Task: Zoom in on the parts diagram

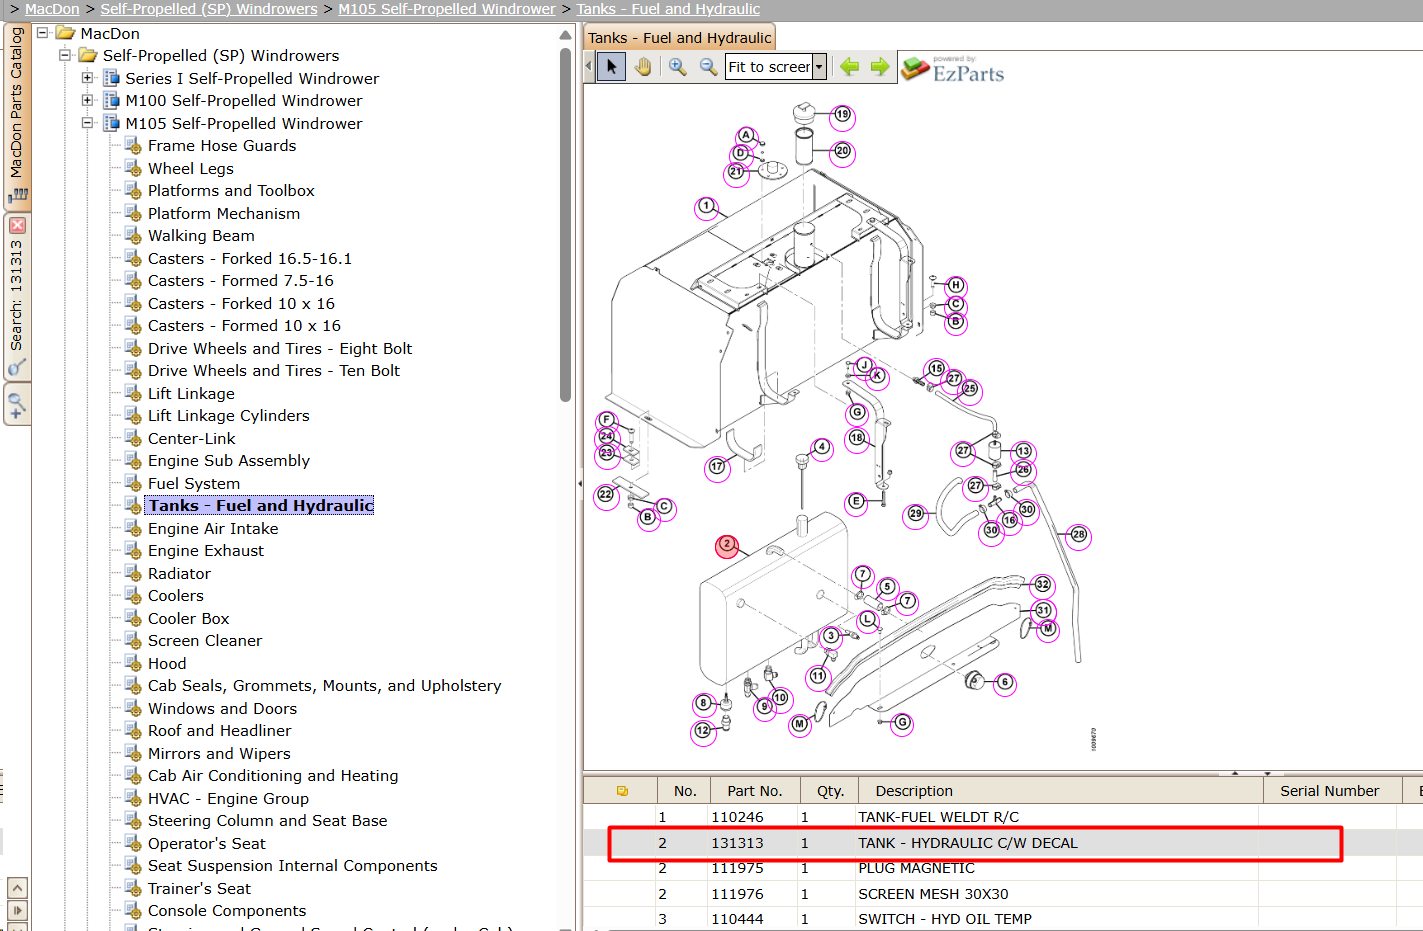Action: coord(678,67)
